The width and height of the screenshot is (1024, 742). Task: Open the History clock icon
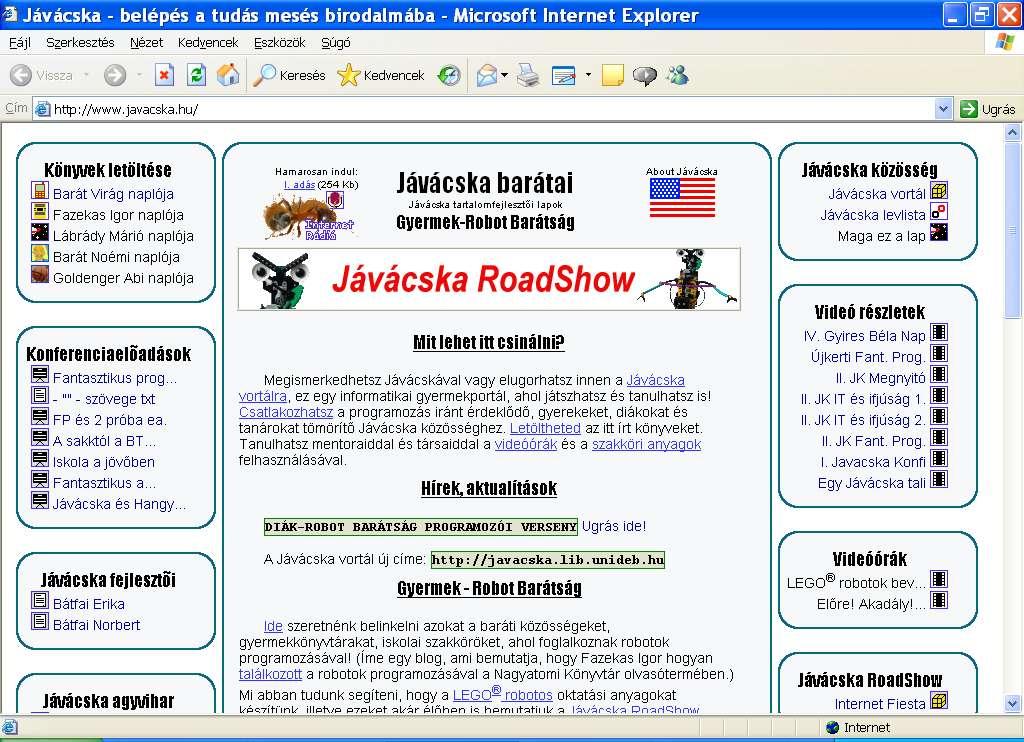(x=449, y=75)
